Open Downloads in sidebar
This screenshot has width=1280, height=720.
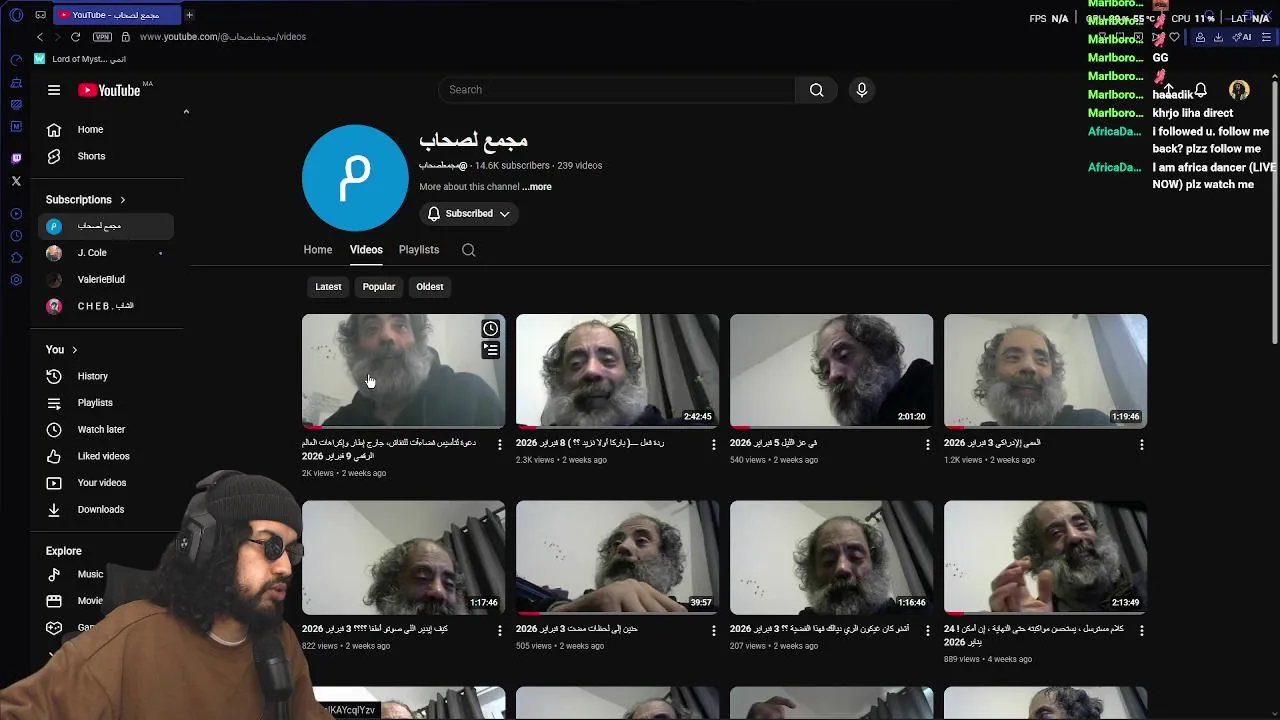coord(106,510)
